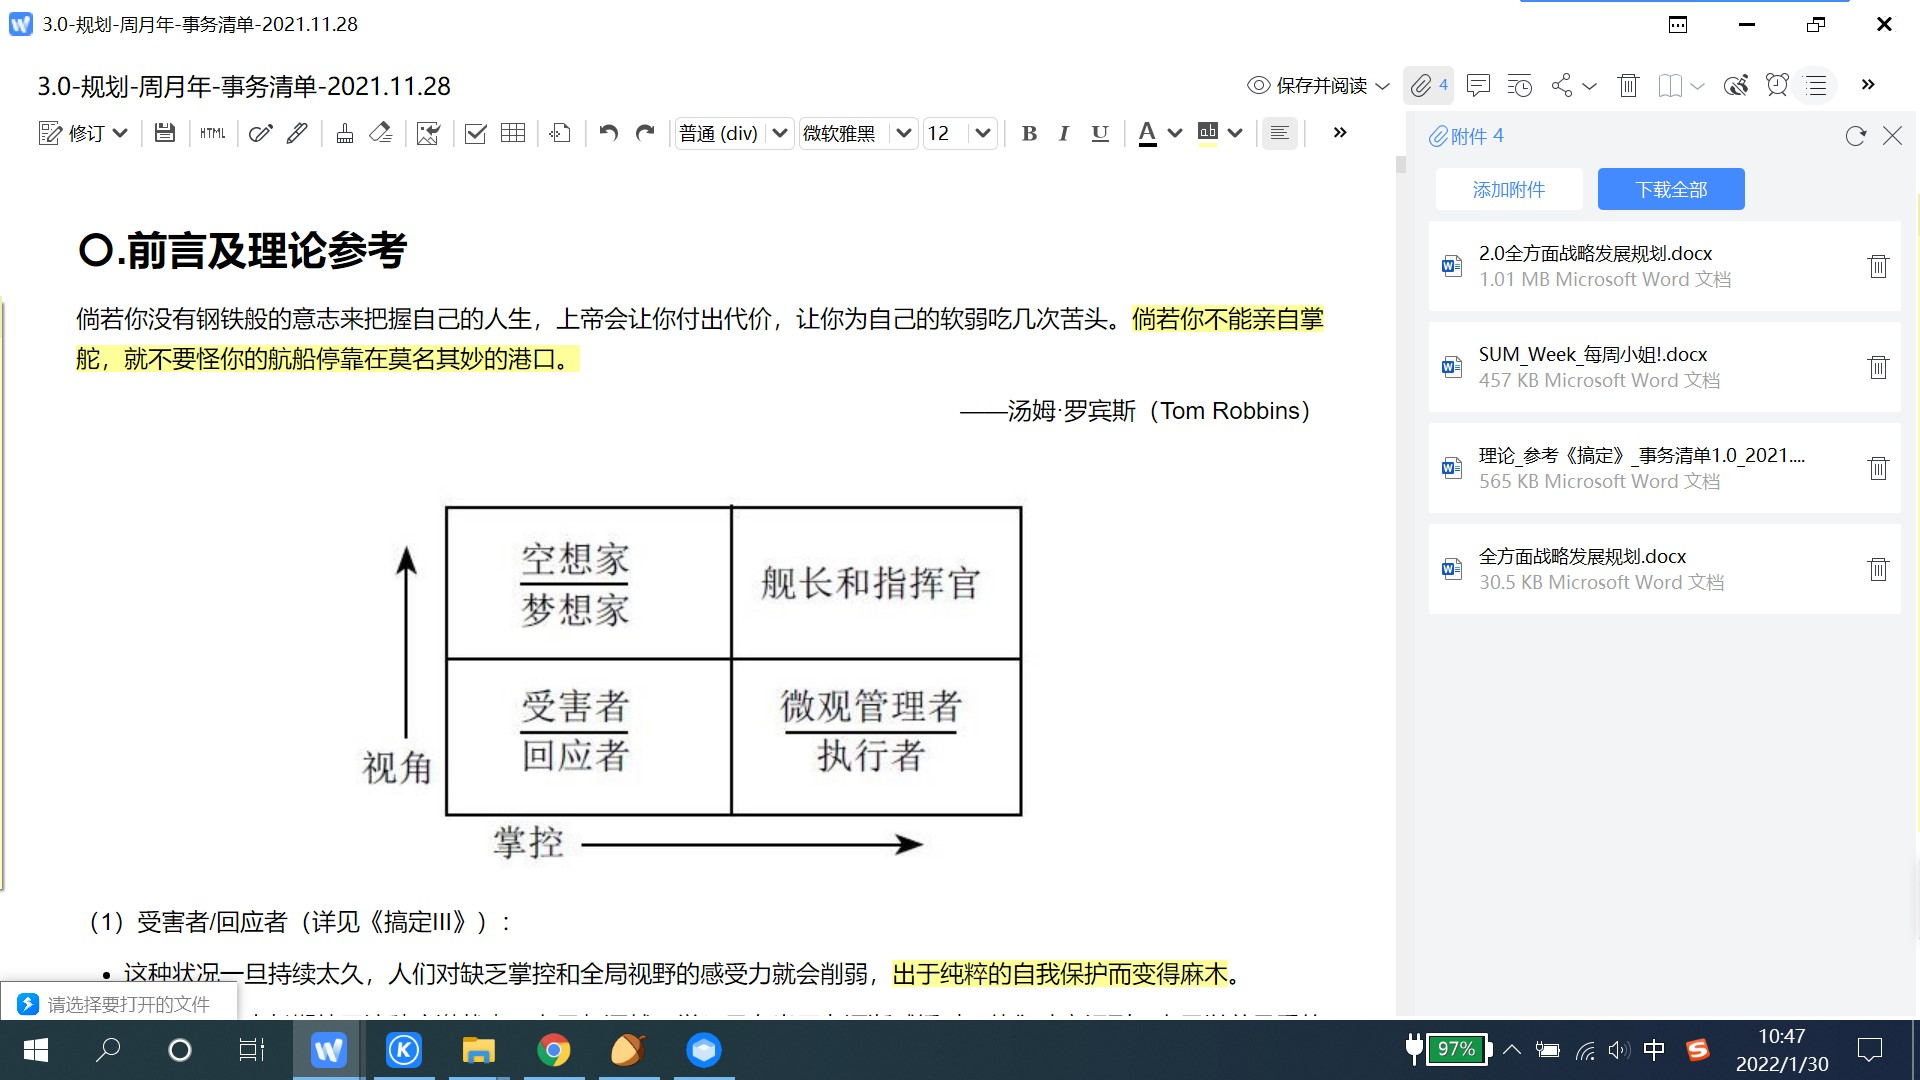1920x1080 pixels.
Task: Insert a table using the grid icon
Action: (512, 133)
